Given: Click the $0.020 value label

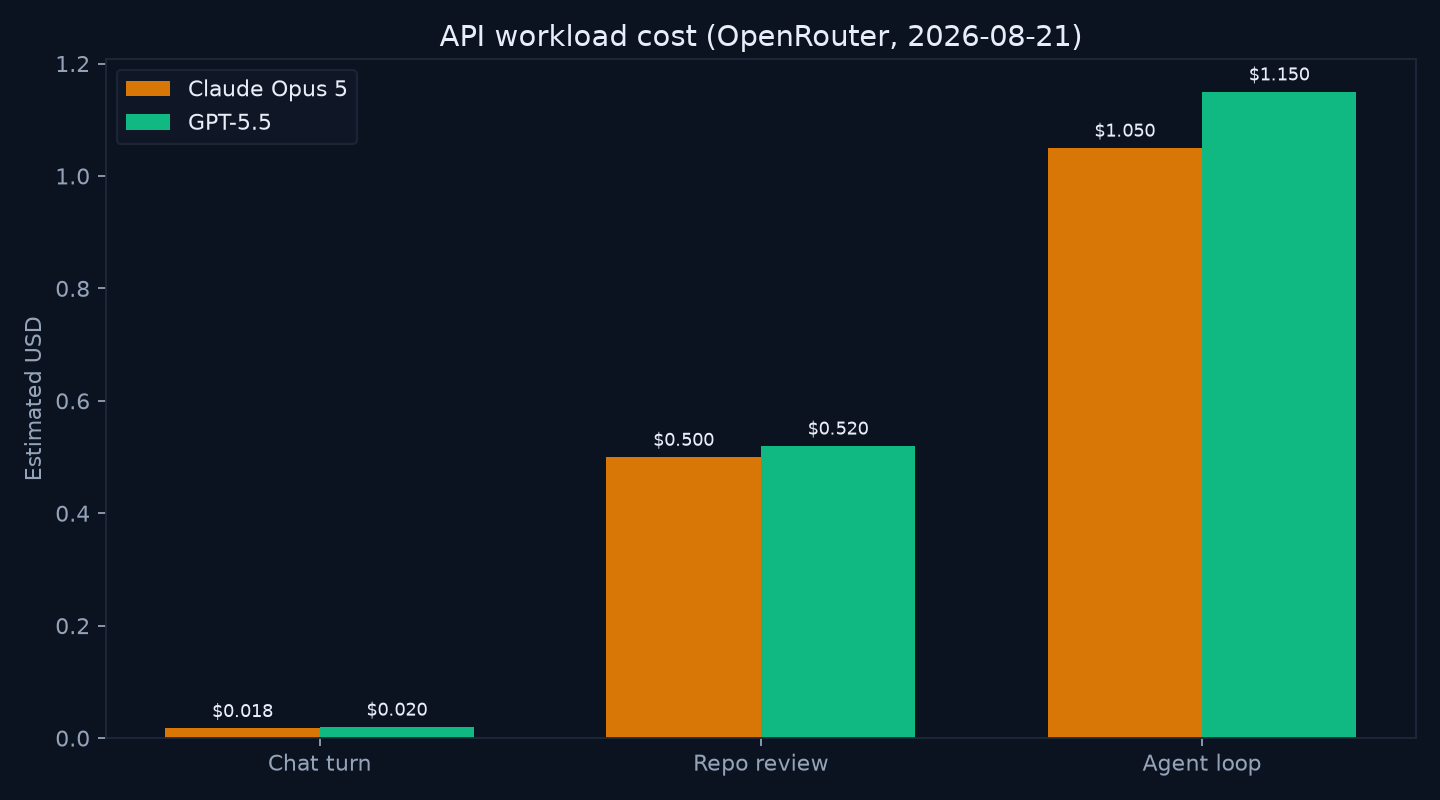Looking at the screenshot, I should point(397,710).
